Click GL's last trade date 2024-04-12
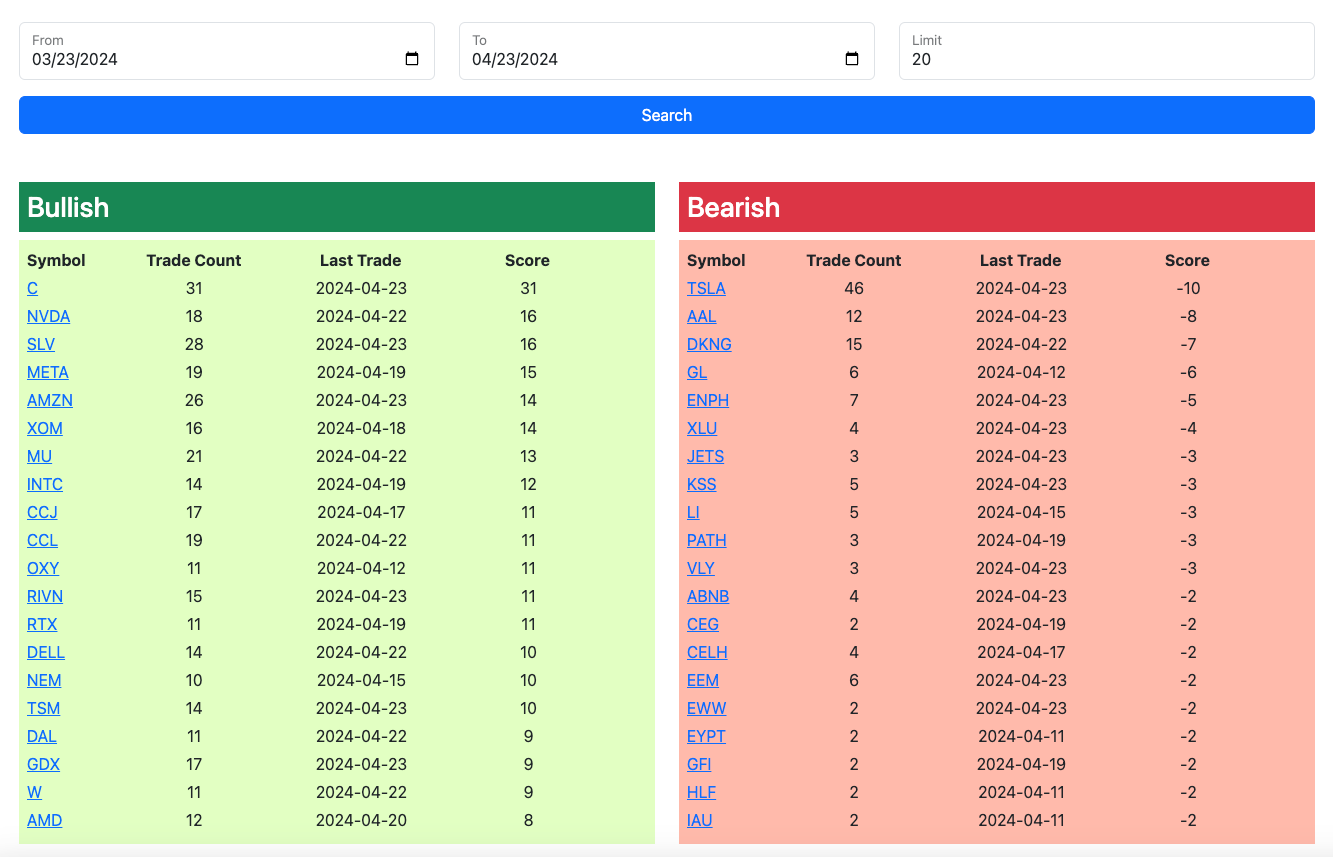Image resolution: width=1333 pixels, height=857 pixels. coord(1021,372)
